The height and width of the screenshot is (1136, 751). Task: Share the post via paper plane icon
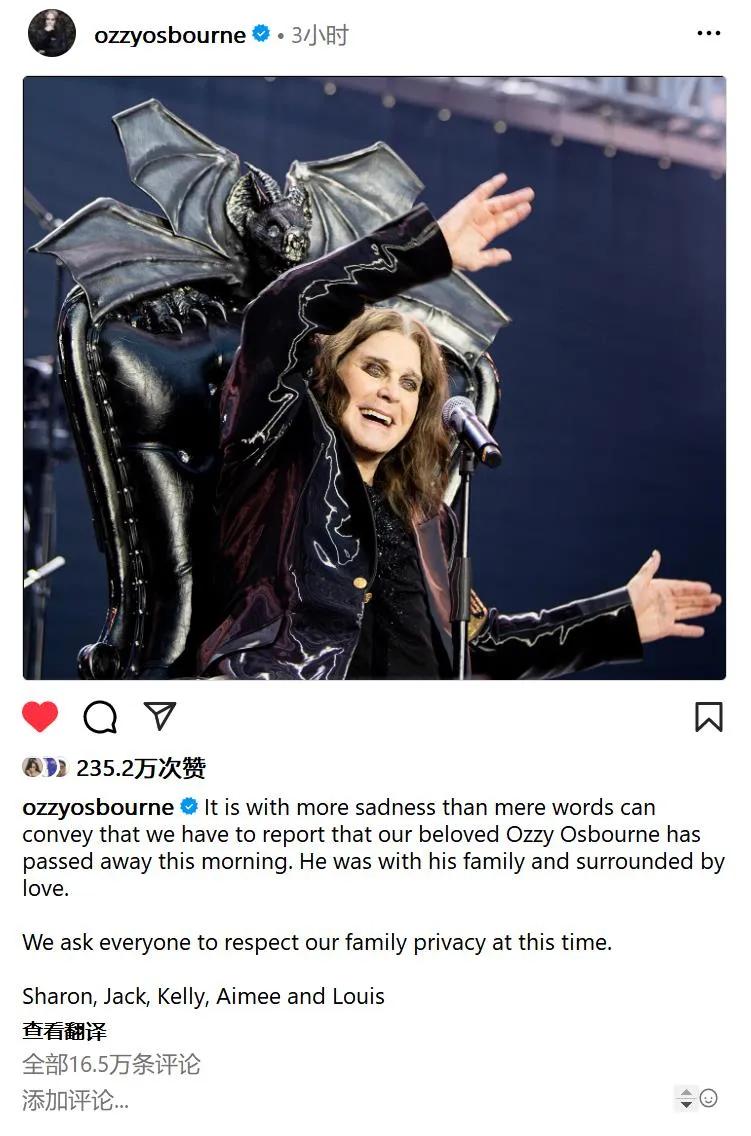(160, 716)
